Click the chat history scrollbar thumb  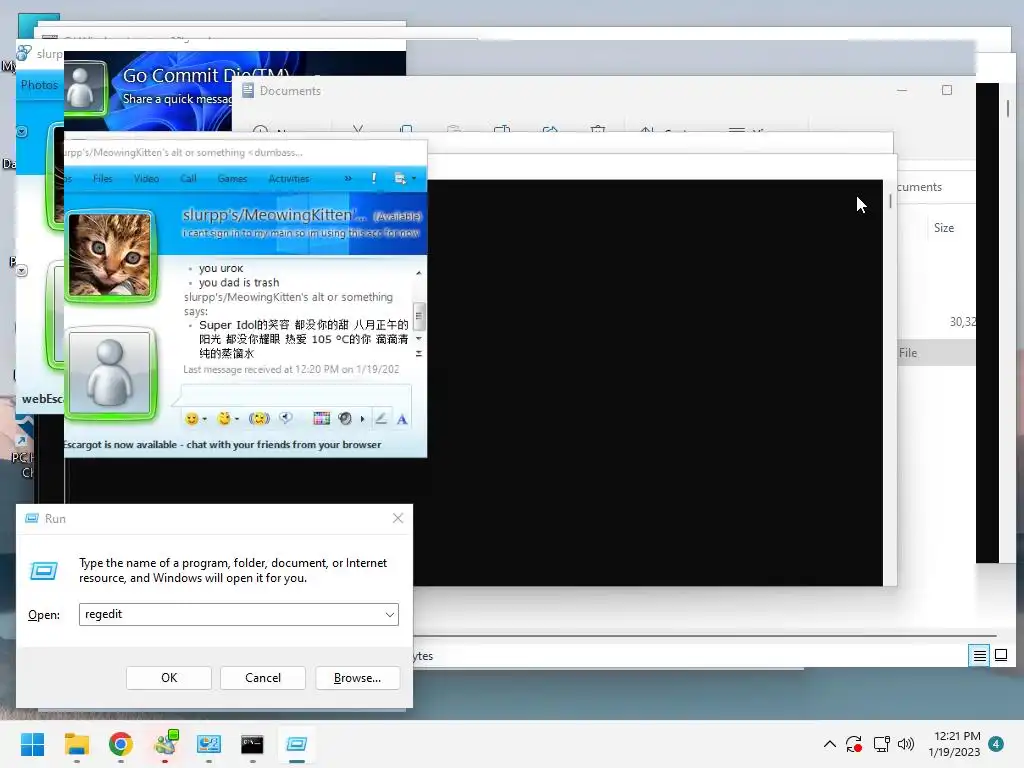point(419,316)
